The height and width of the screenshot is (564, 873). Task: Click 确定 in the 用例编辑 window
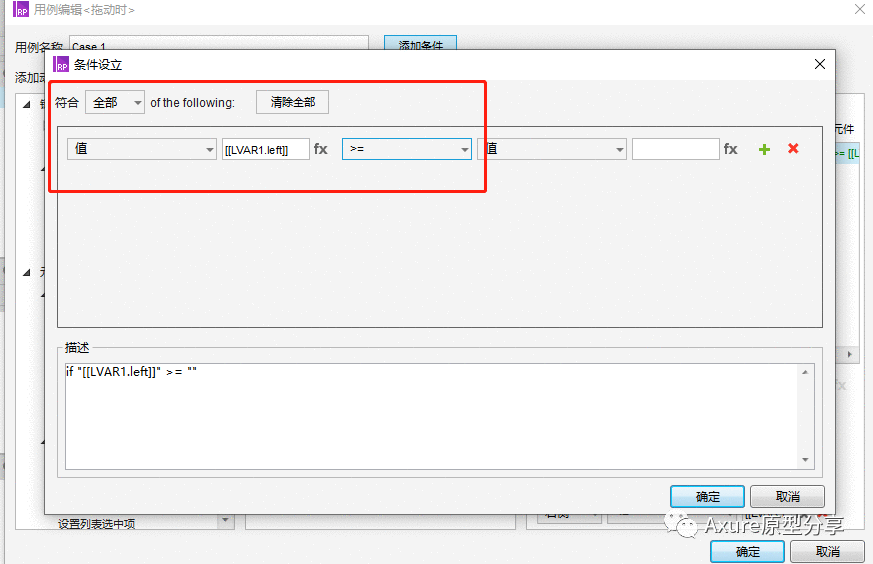point(747,551)
